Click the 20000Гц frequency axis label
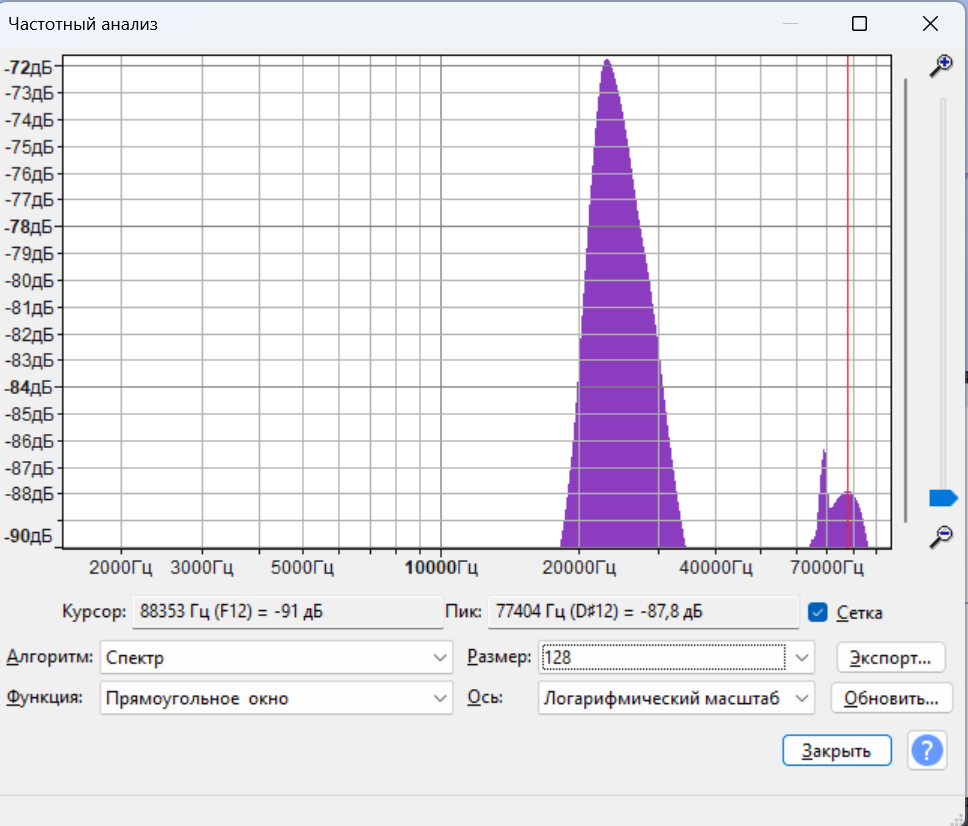 578,567
